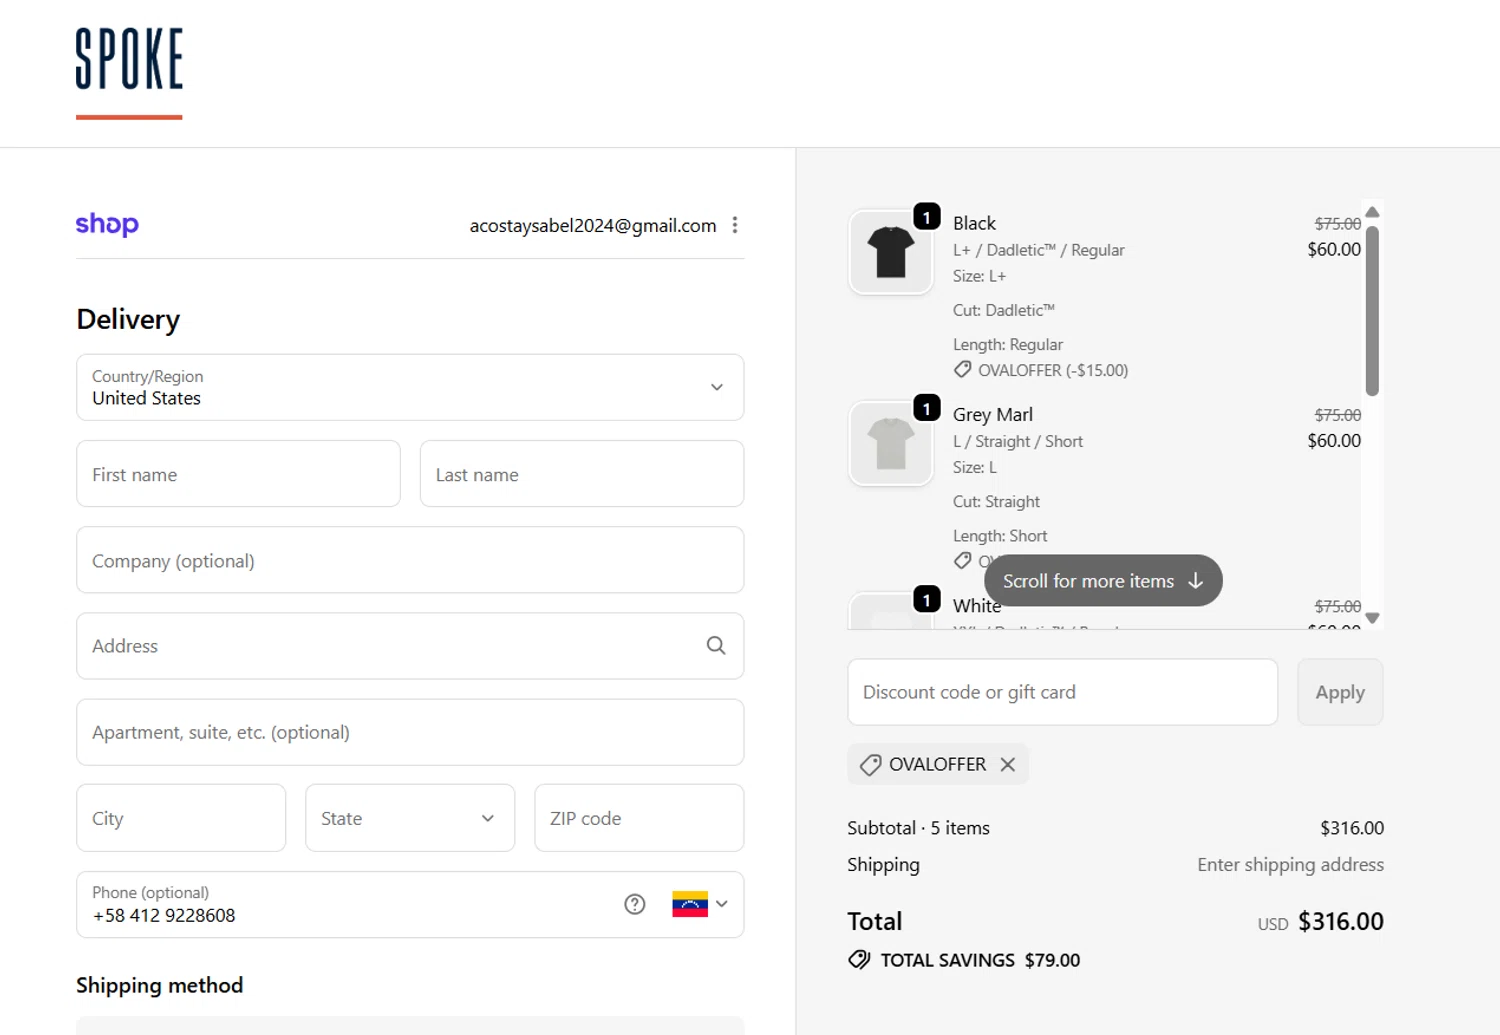Click the order list scroll up arrow
This screenshot has width=1500, height=1035.
pos(1373,212)
